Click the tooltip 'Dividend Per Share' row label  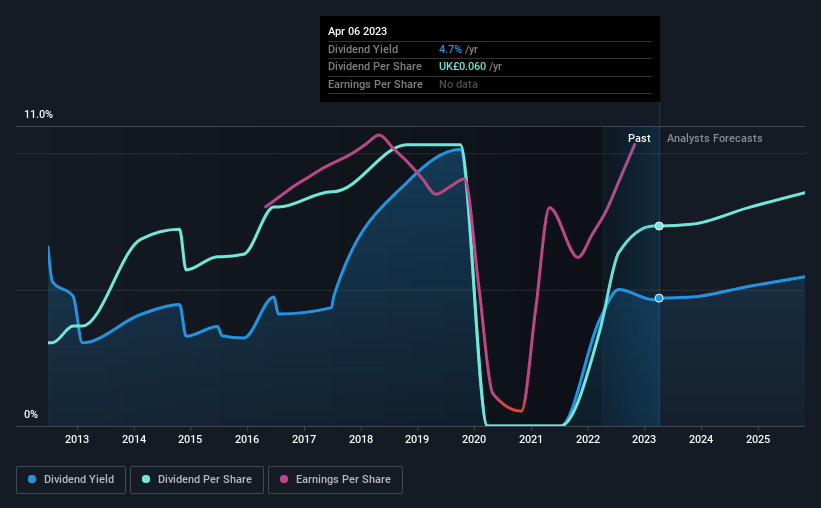tap(375, 67)
